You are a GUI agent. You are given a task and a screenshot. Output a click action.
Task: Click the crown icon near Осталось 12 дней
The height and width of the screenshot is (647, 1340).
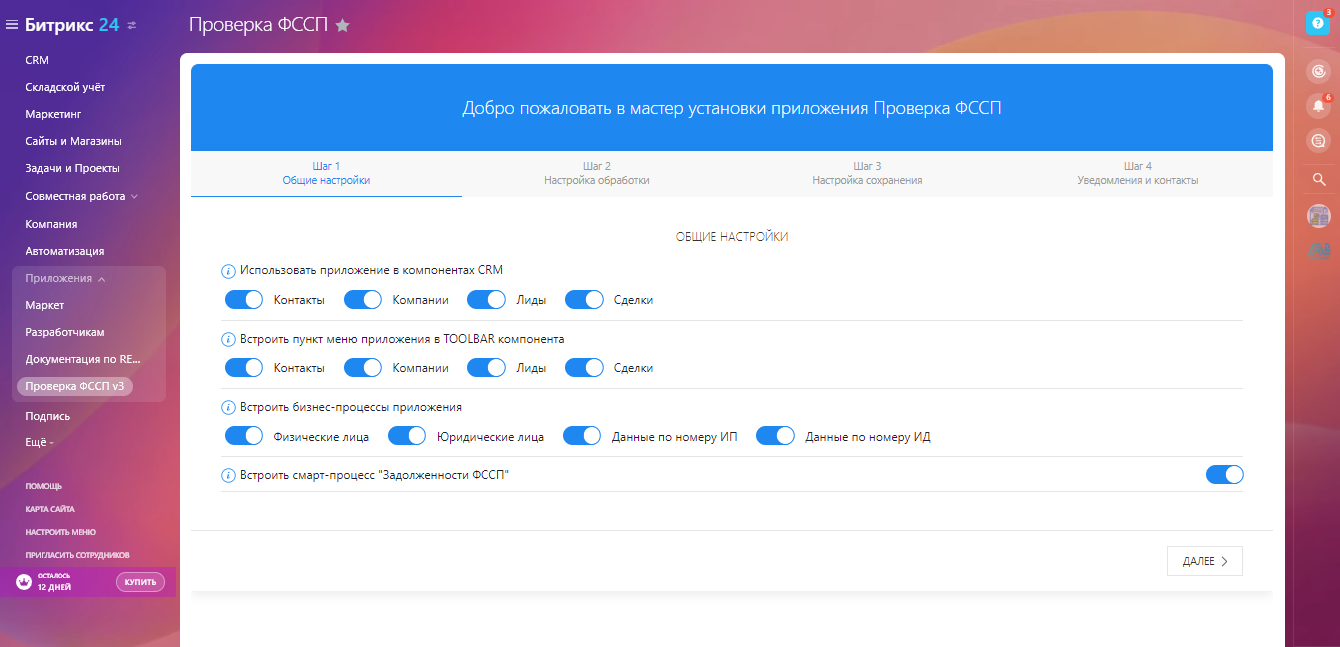24,582
